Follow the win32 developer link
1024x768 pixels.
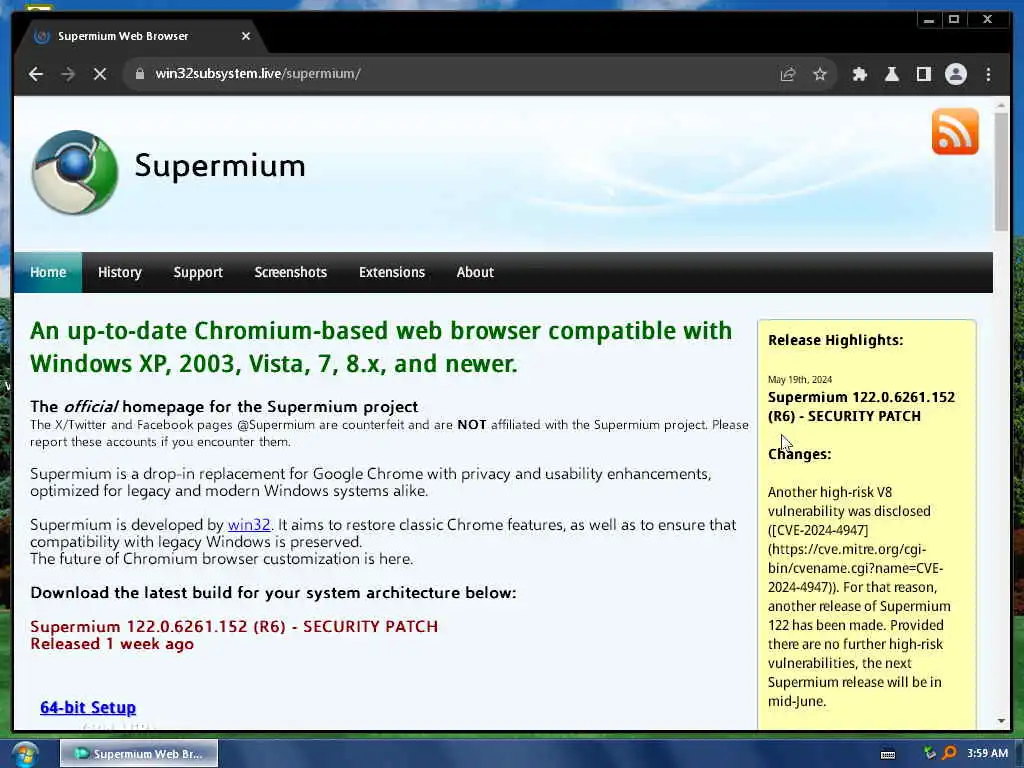point(249,524)
